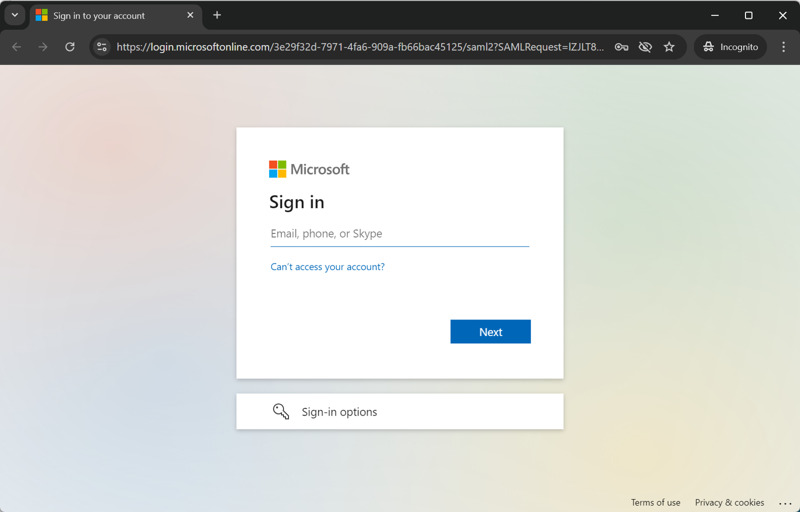The width and height of the screenshot is (800, 512).
Task: Open the Privacy & cookies link
Action: click(x=729, y=502)
